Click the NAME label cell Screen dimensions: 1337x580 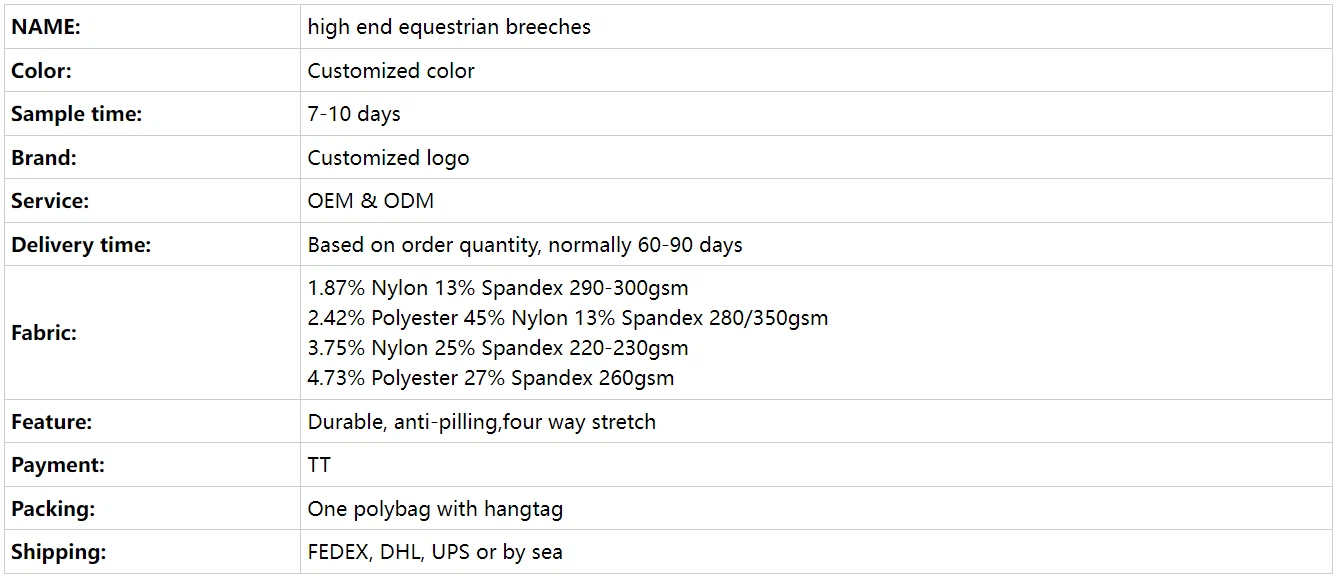[x=46, y=27]
